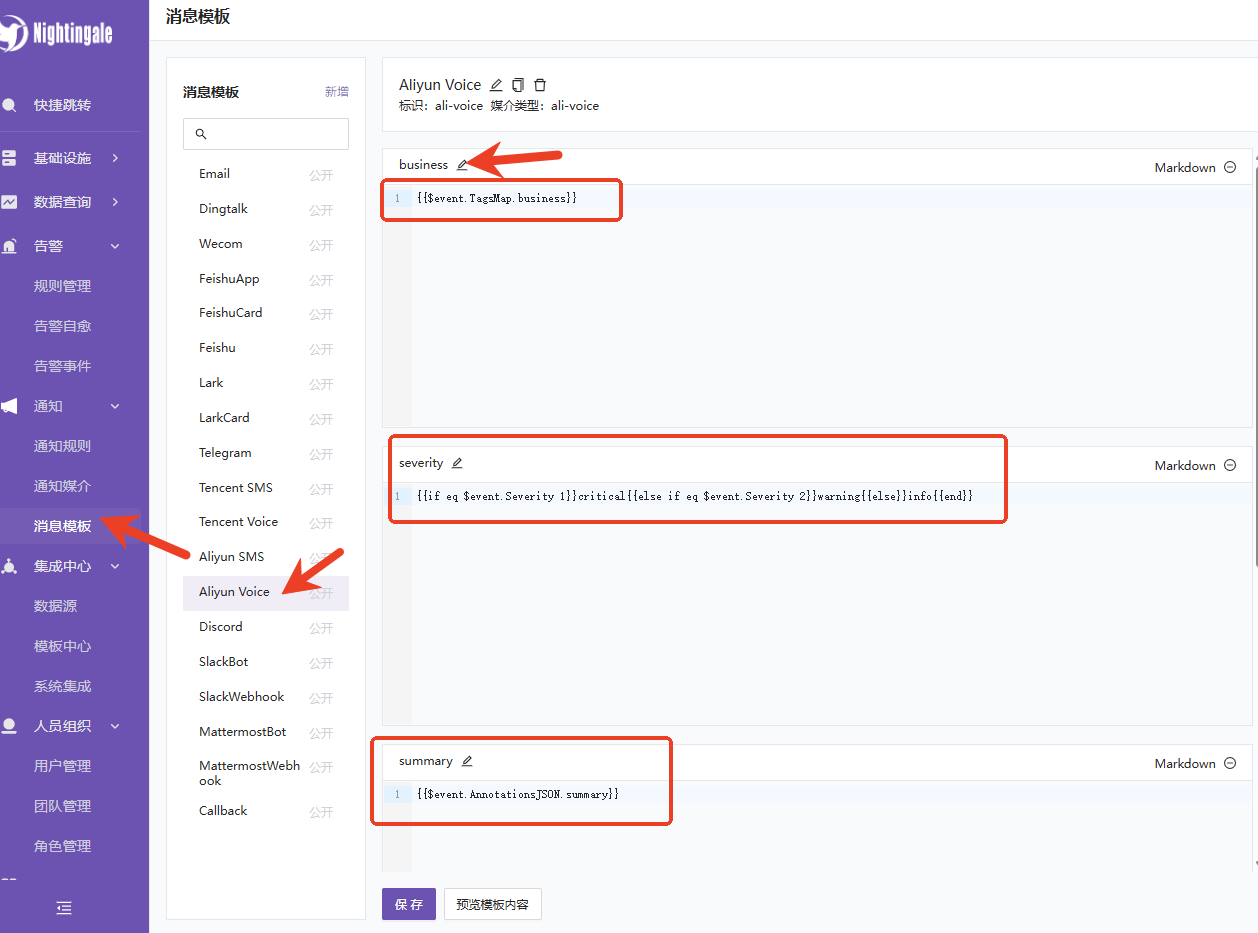Remove the business field with minus icon
This screenshot has width=1258, height=933.
pos(1230,168)
